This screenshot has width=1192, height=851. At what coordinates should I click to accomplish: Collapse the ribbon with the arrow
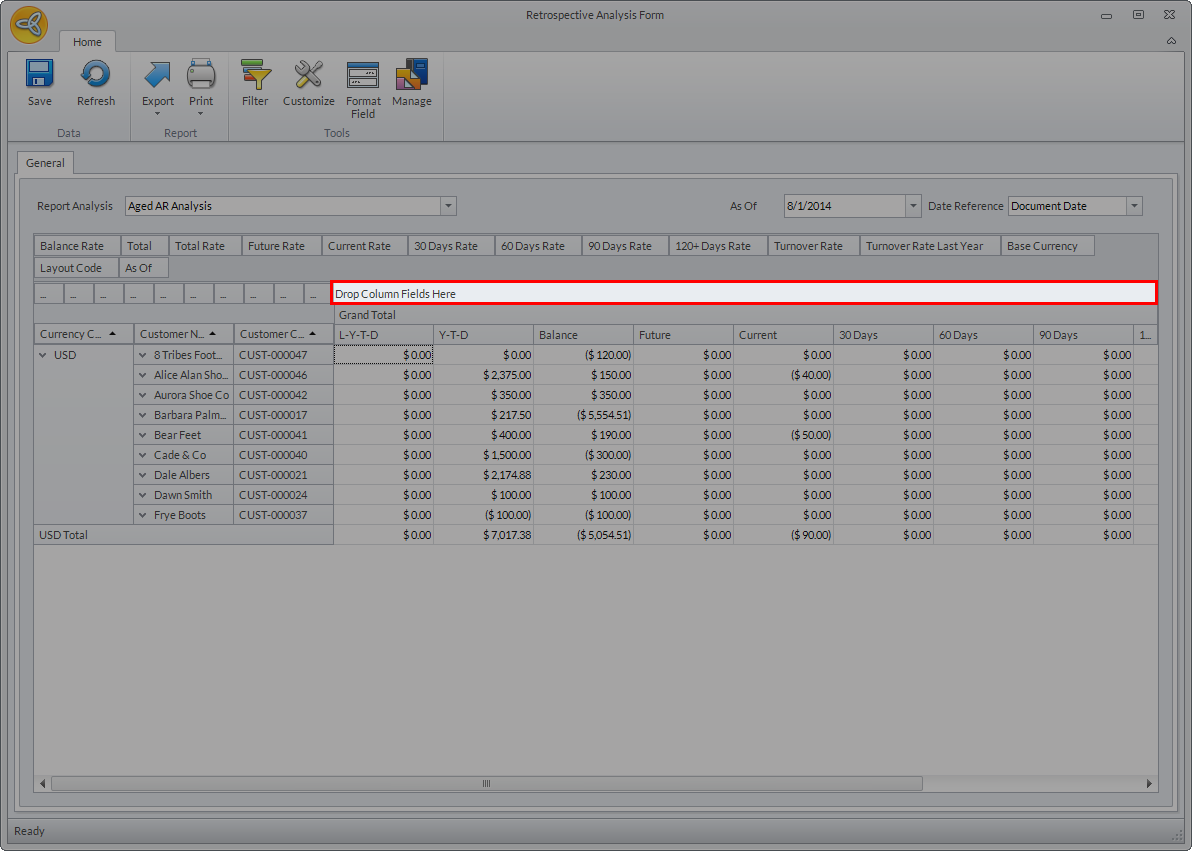coord(1171,41)
